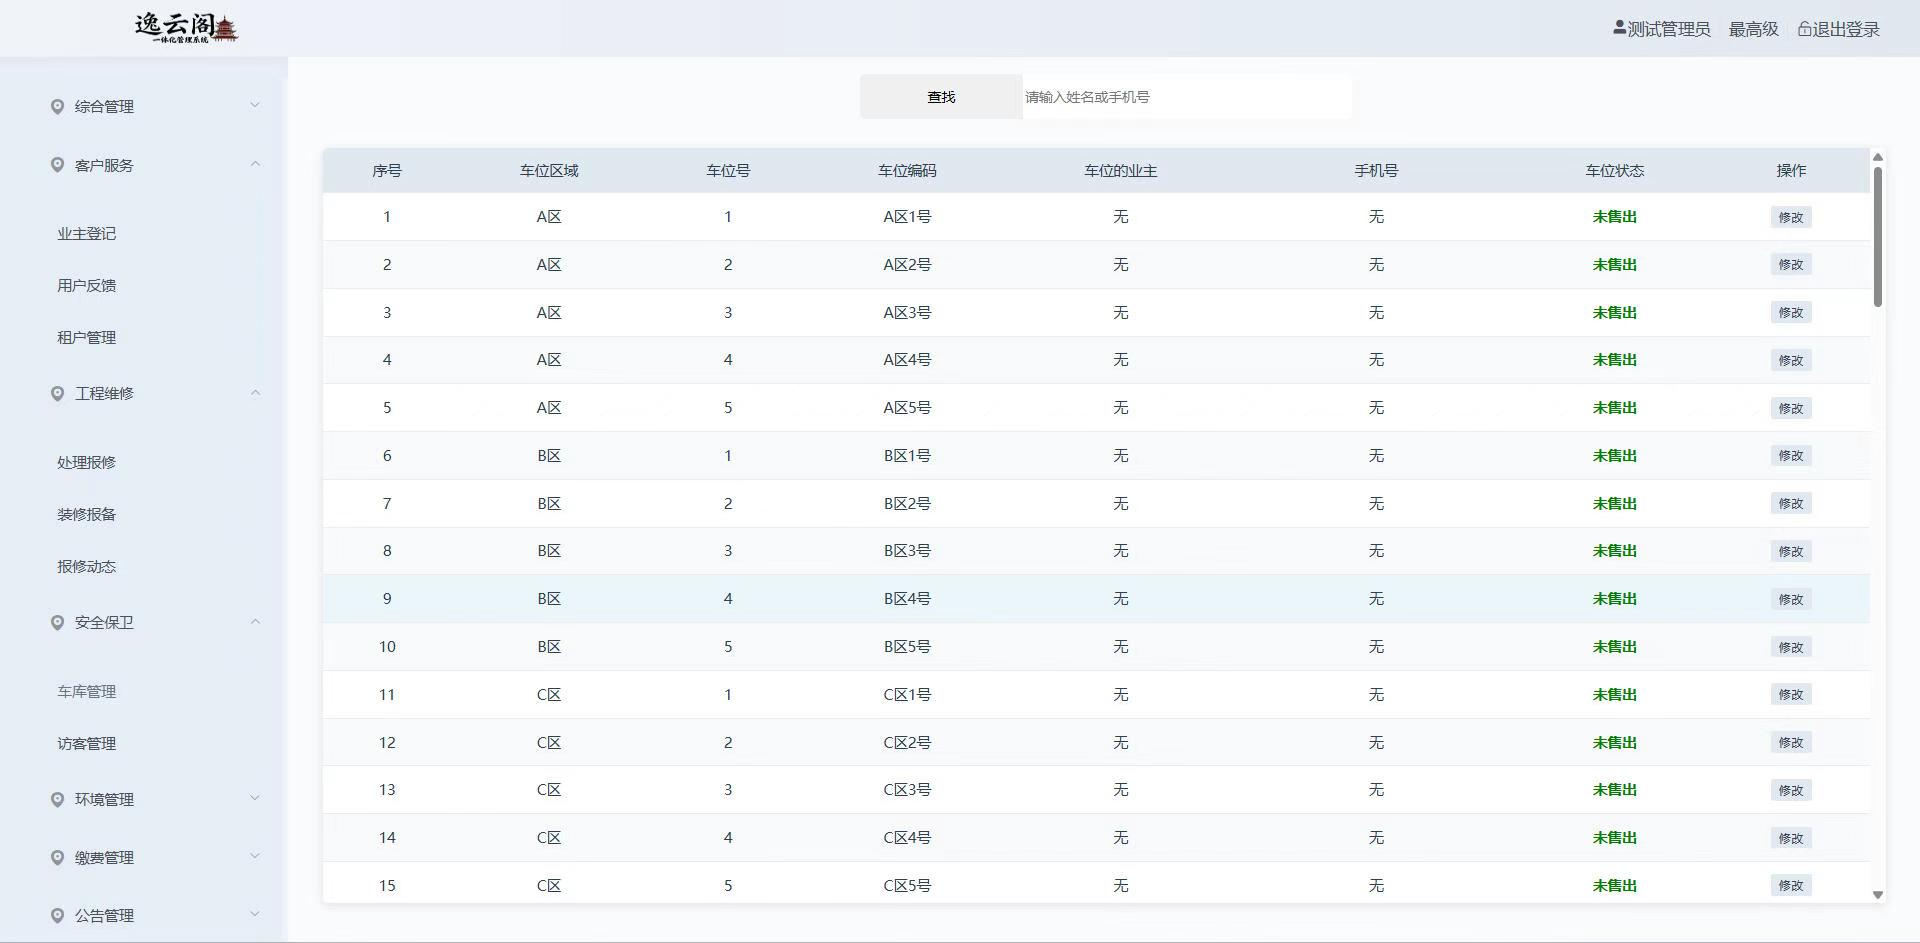Edit the B区4号 row with 修改
The width and height of the screenshot is (1920, 943).
[x=1790, y=599]
